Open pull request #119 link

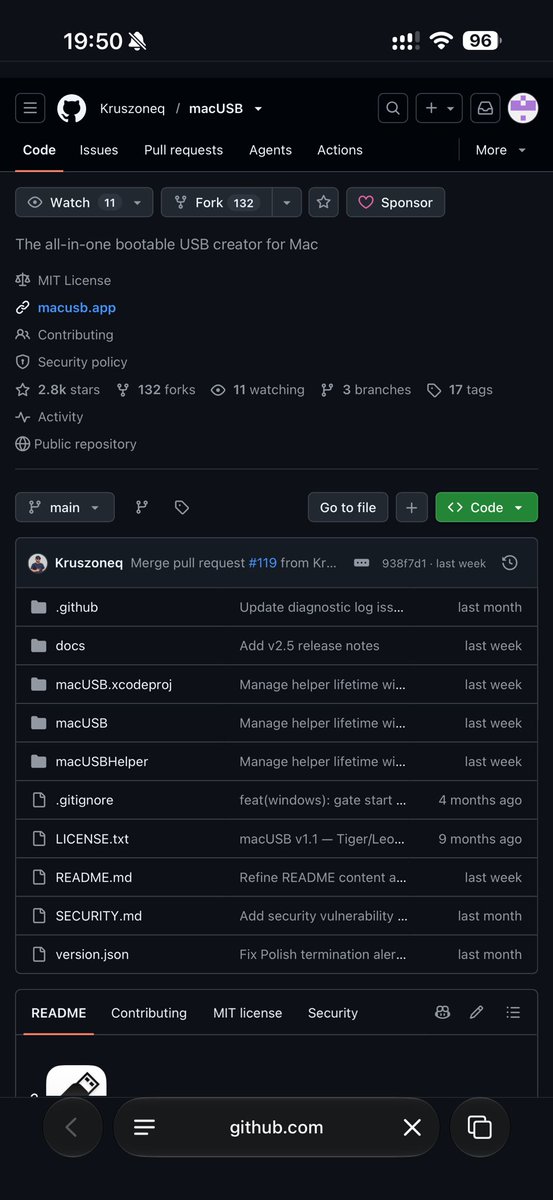[x=262, y=563]
